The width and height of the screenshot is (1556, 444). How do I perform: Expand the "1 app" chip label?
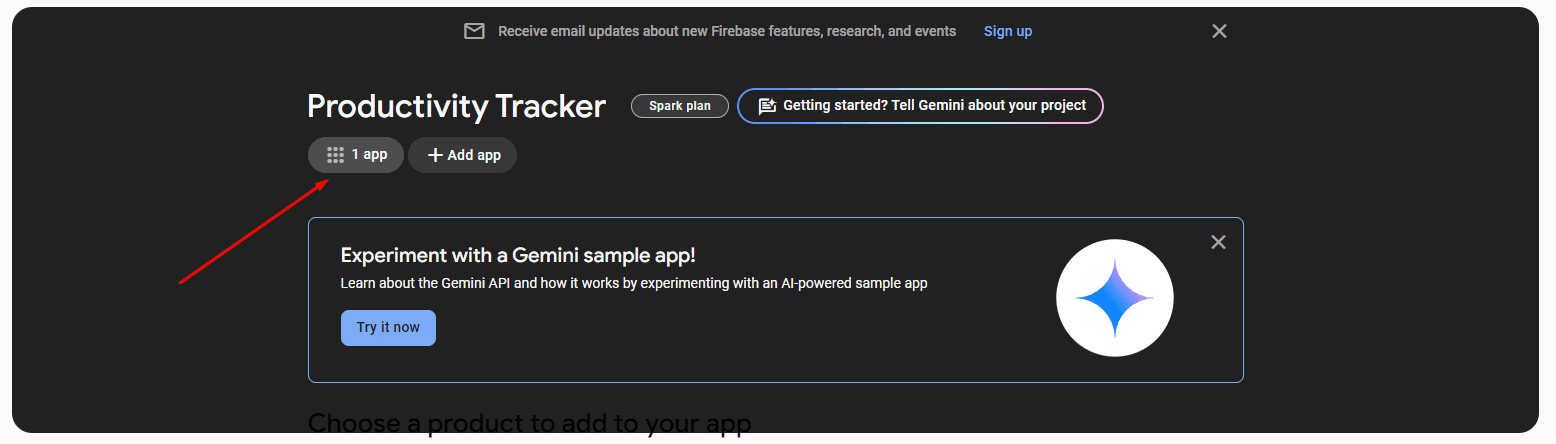pos(369,155)
